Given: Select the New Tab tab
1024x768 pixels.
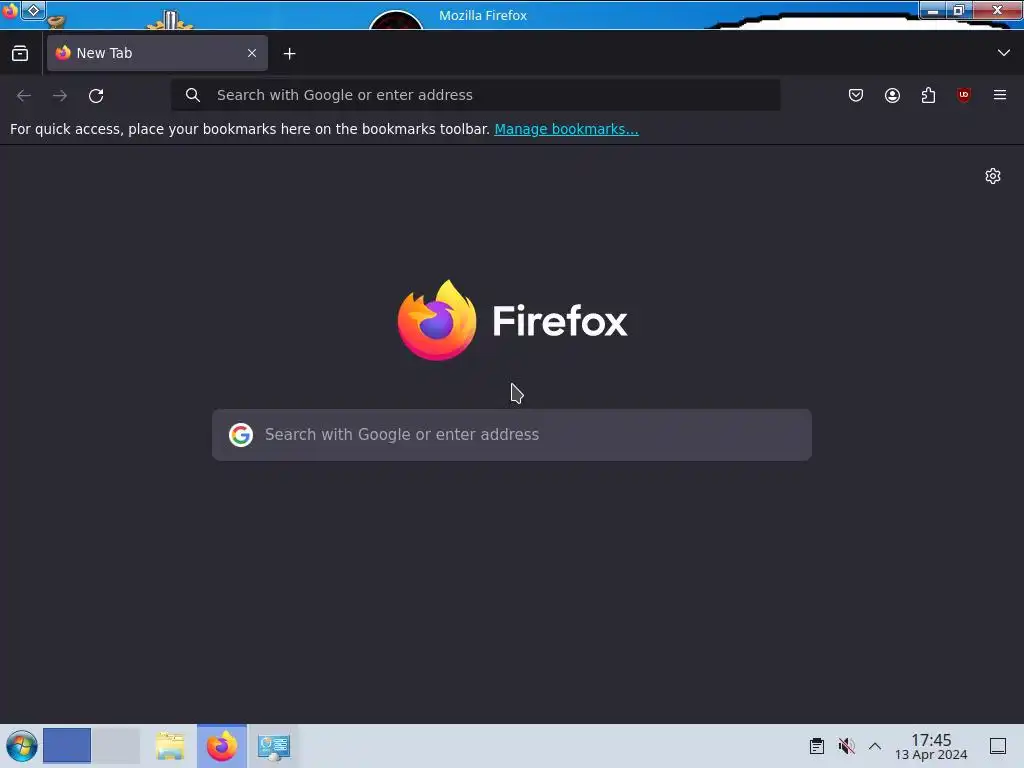Looking at the screenshot, I should (x=157, y=53).
